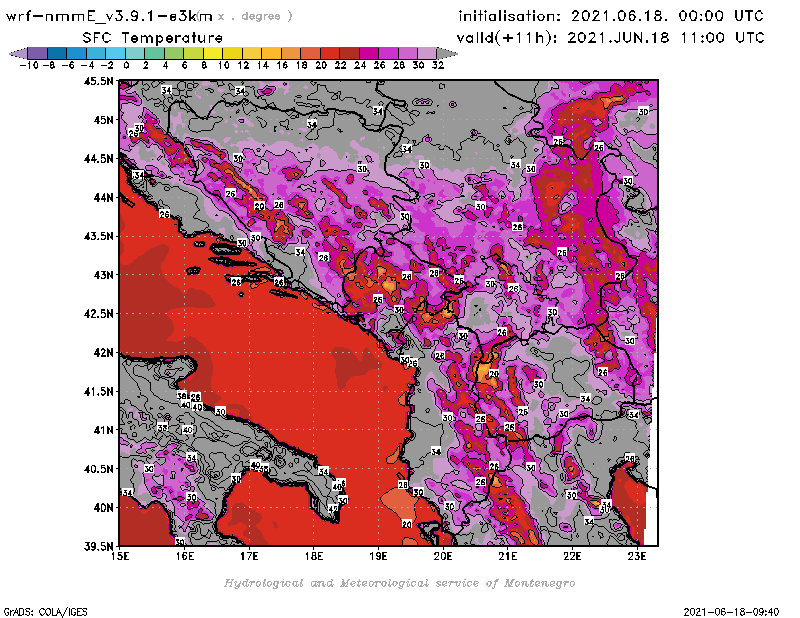
Task: Click the '2021-06-18-09:40' timestamp
Action: point(731,612)
